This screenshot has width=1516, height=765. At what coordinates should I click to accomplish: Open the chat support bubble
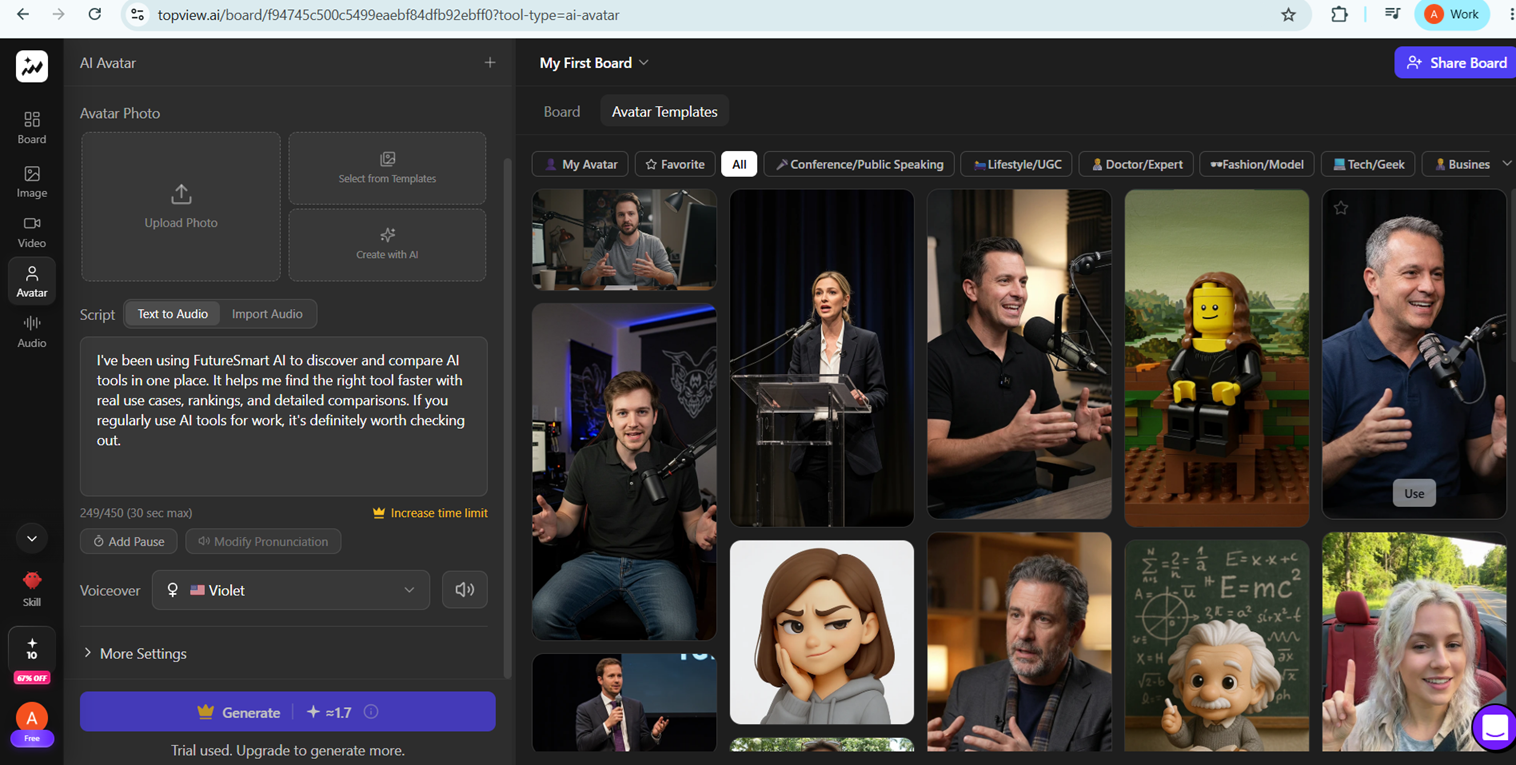pyautogui.click(x=1495, y=728)
